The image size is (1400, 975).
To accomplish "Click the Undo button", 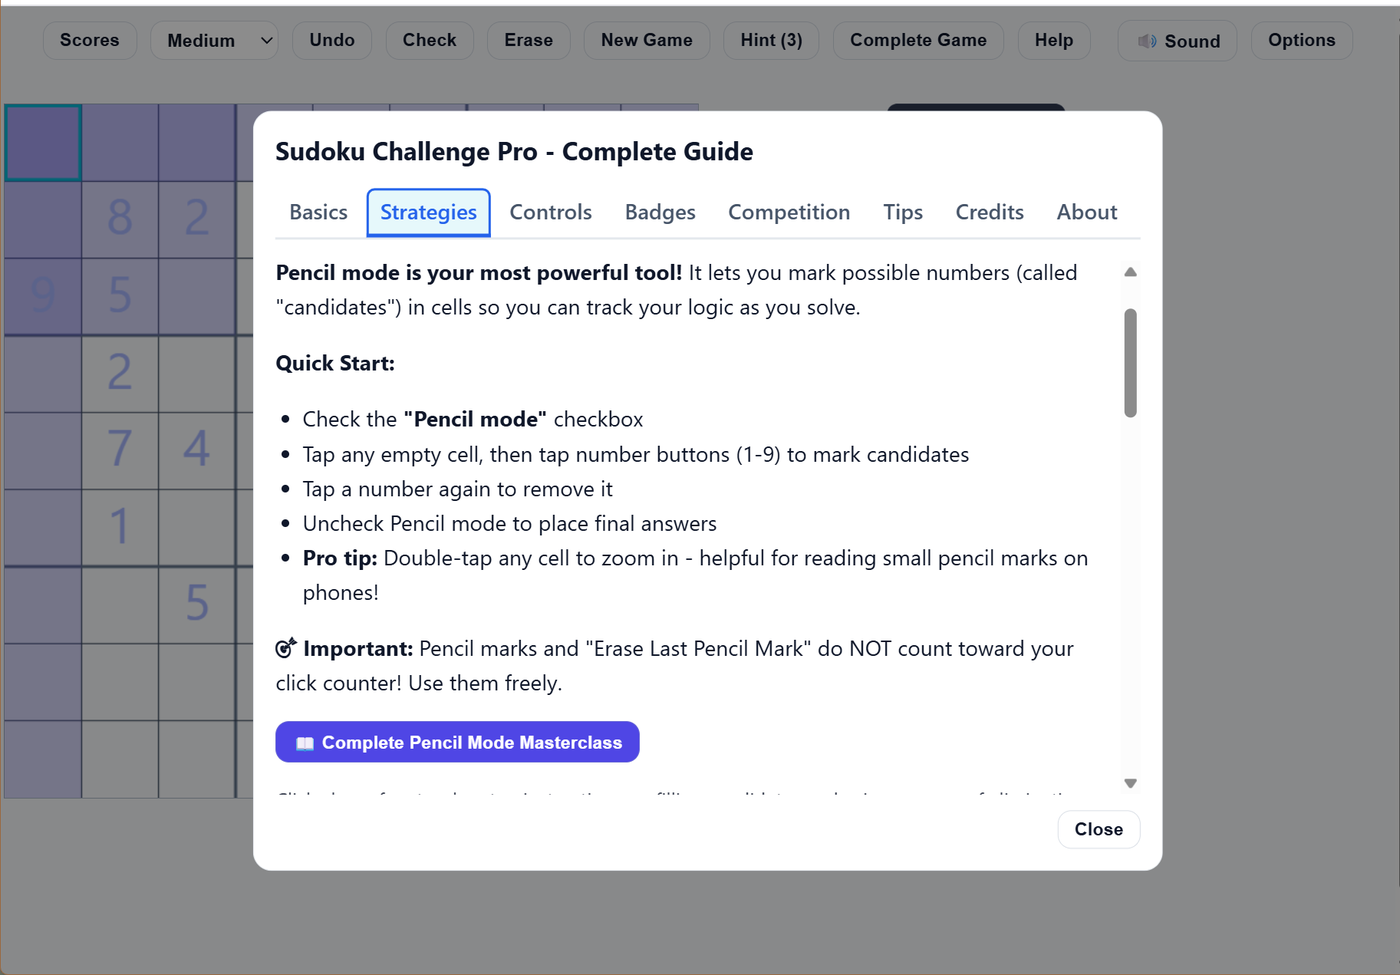I will tap(332, 40).
